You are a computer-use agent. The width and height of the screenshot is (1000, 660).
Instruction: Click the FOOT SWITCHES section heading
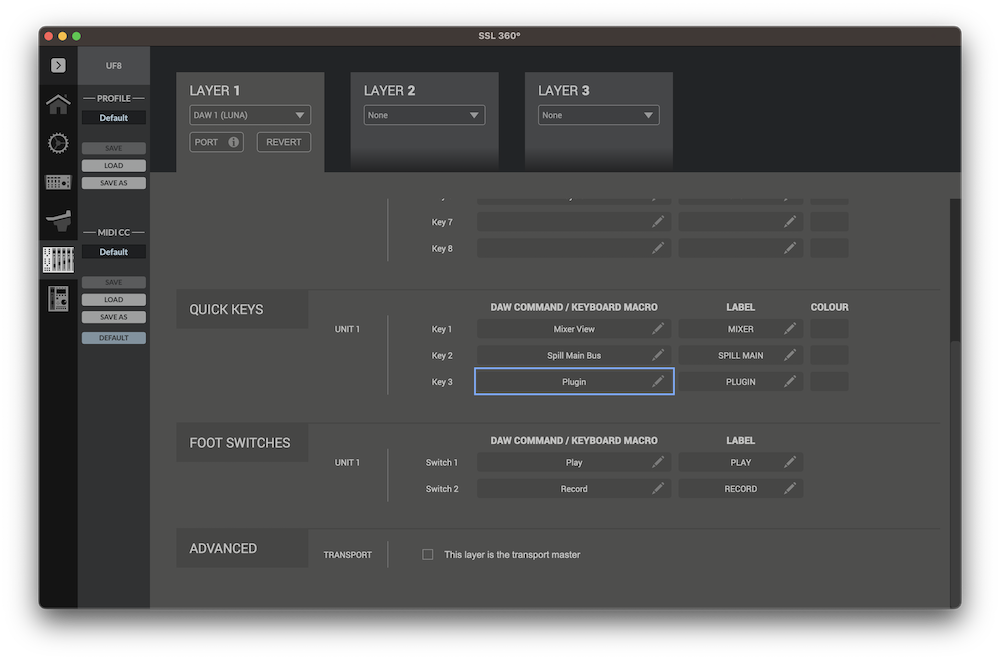click(240, 443)
